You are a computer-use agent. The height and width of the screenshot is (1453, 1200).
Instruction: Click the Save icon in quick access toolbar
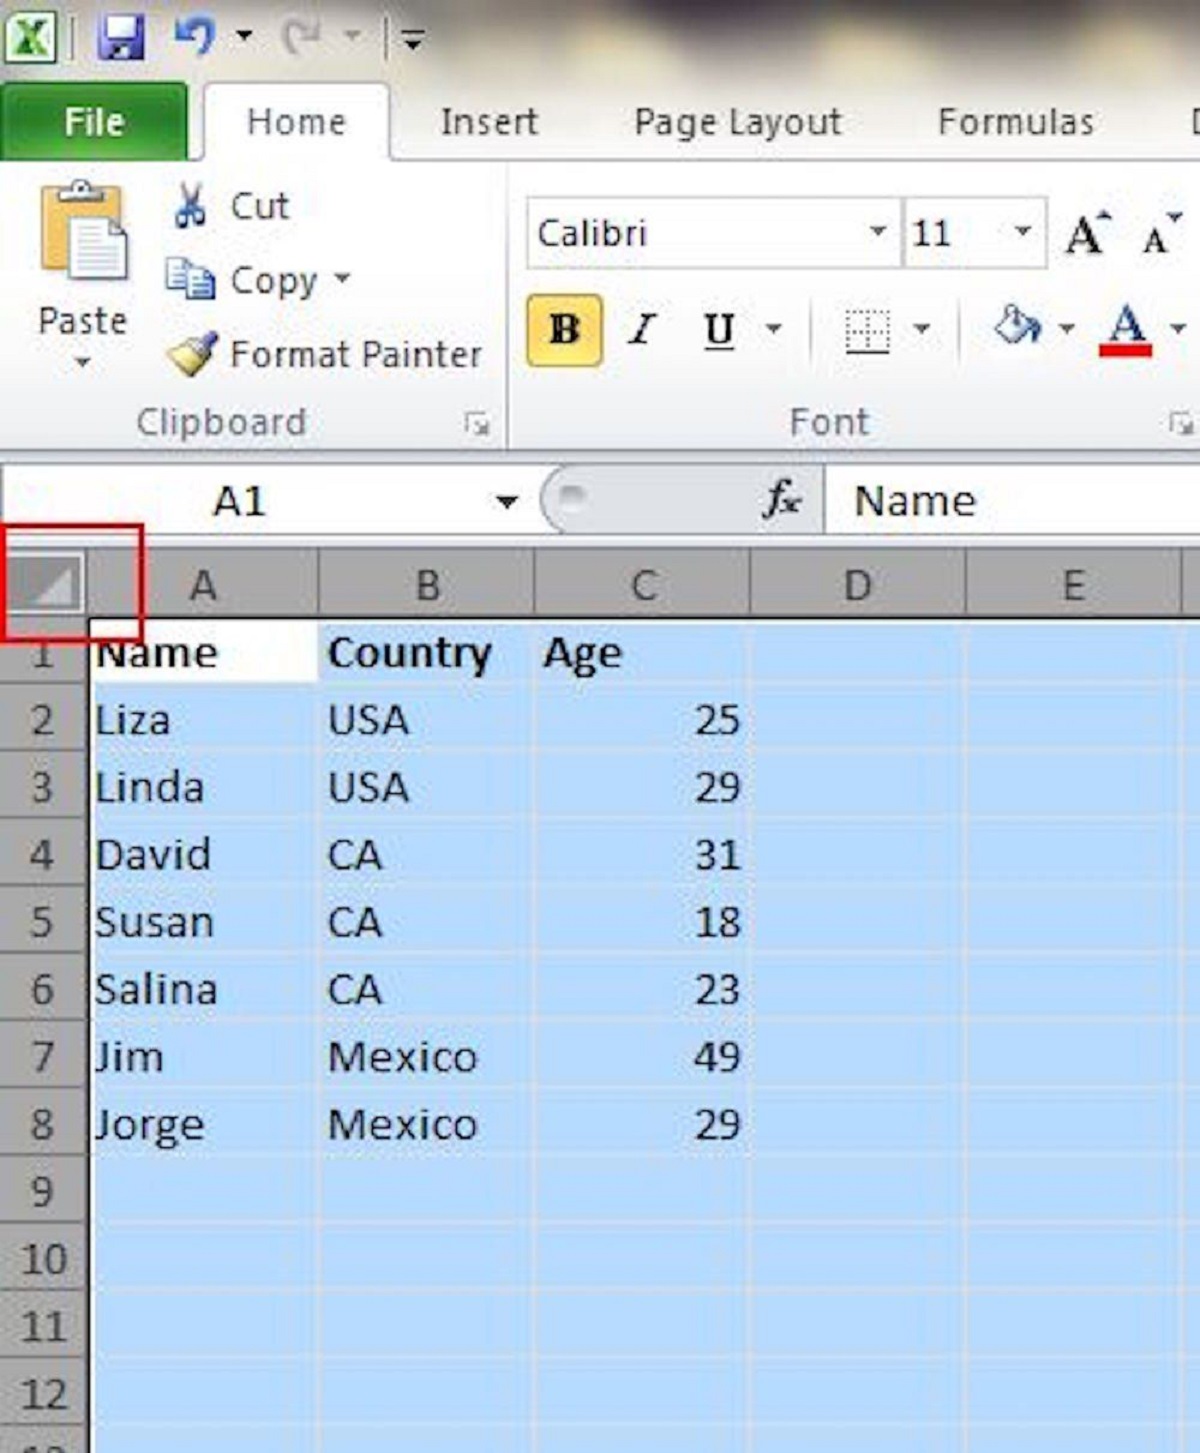click(121, 38)
